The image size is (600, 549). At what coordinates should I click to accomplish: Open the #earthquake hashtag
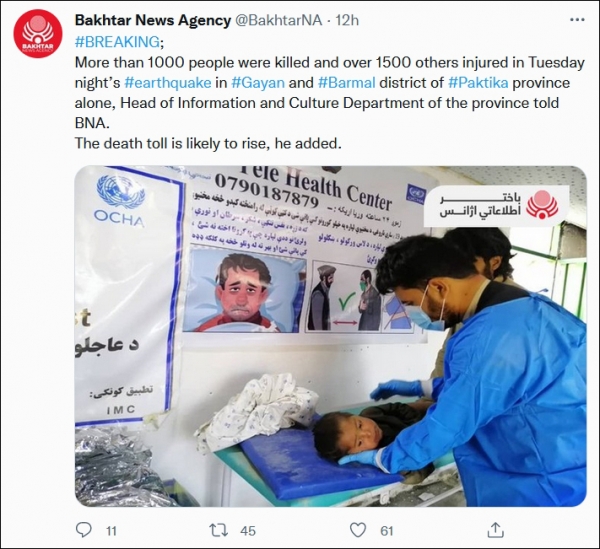(168, 83)
